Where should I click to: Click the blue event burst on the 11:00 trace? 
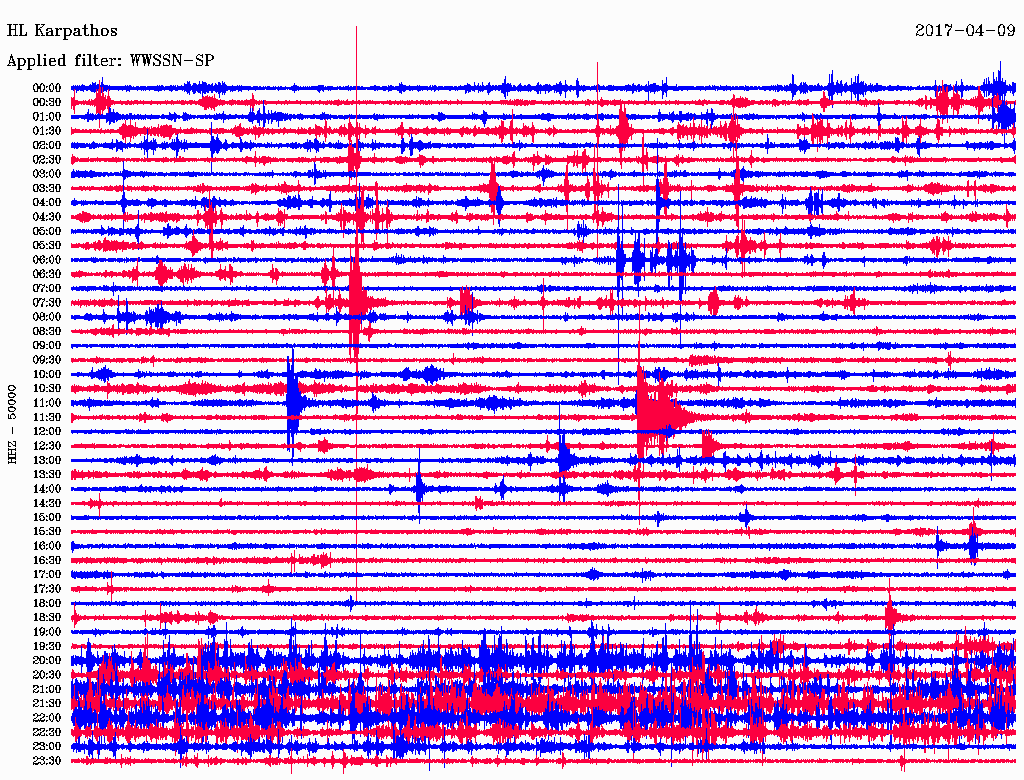tap(294, 402)
